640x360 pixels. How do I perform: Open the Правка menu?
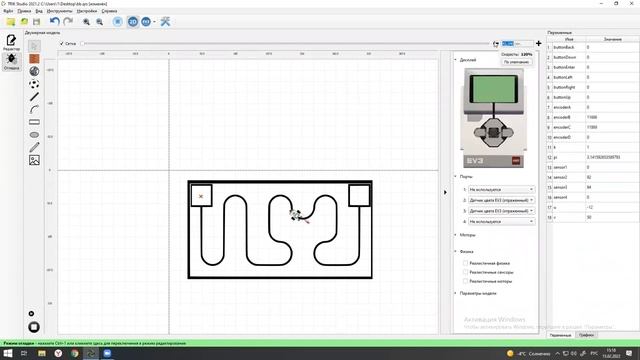coord(24,11)
